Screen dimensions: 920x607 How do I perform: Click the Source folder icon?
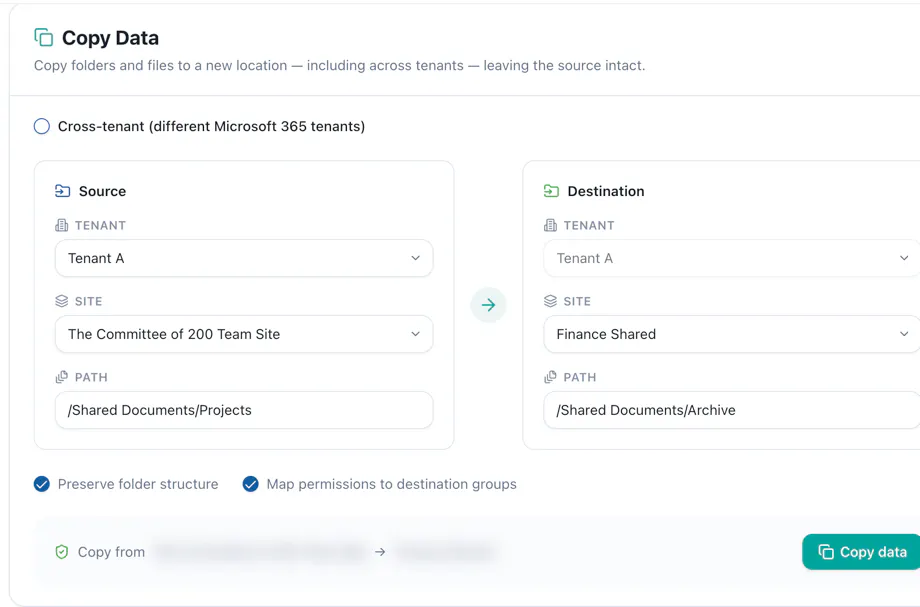coord(62,191)
